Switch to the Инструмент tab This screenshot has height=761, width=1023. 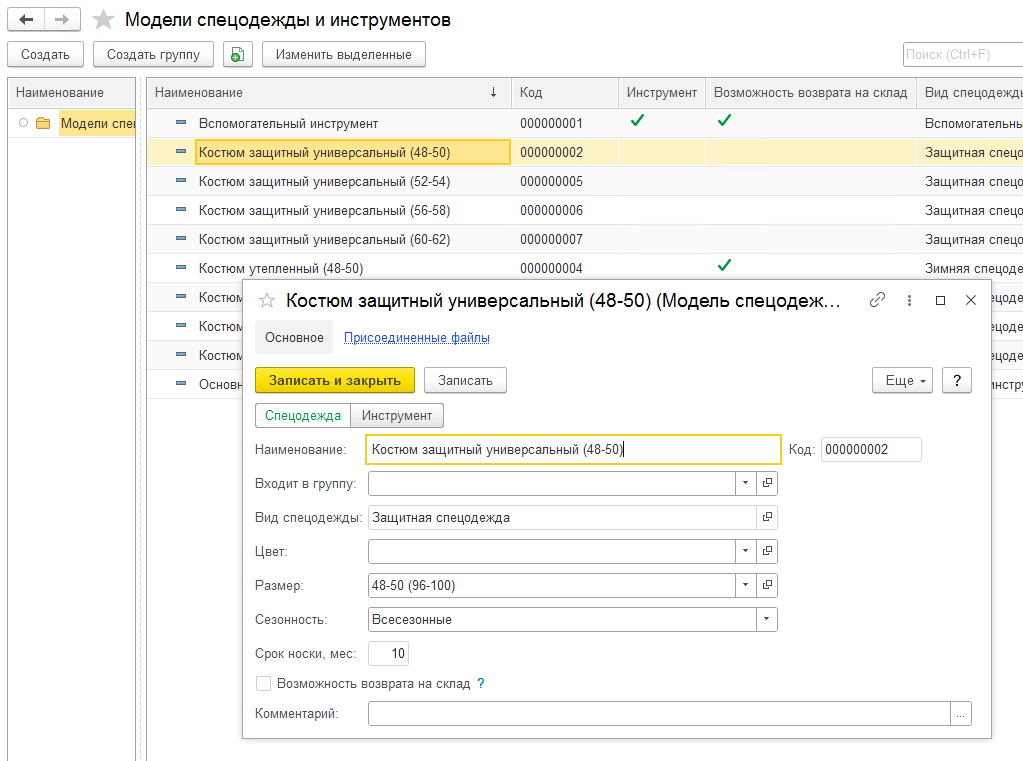point(397,416)
